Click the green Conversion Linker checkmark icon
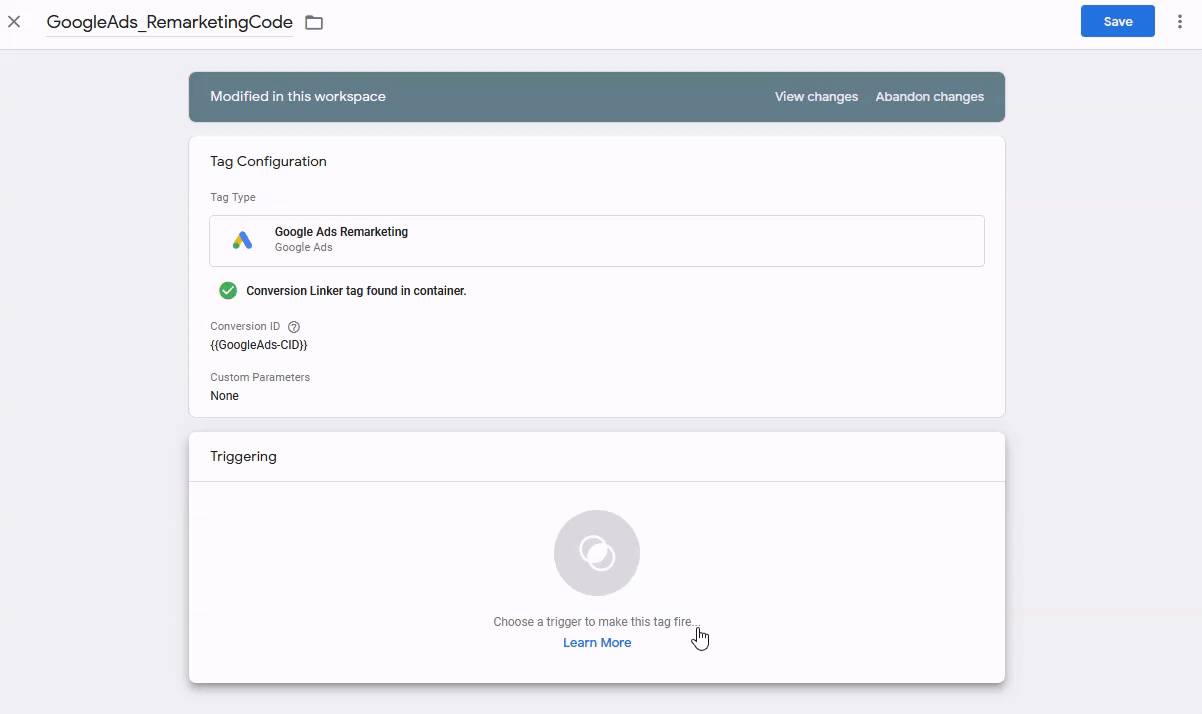 point(228,291)
